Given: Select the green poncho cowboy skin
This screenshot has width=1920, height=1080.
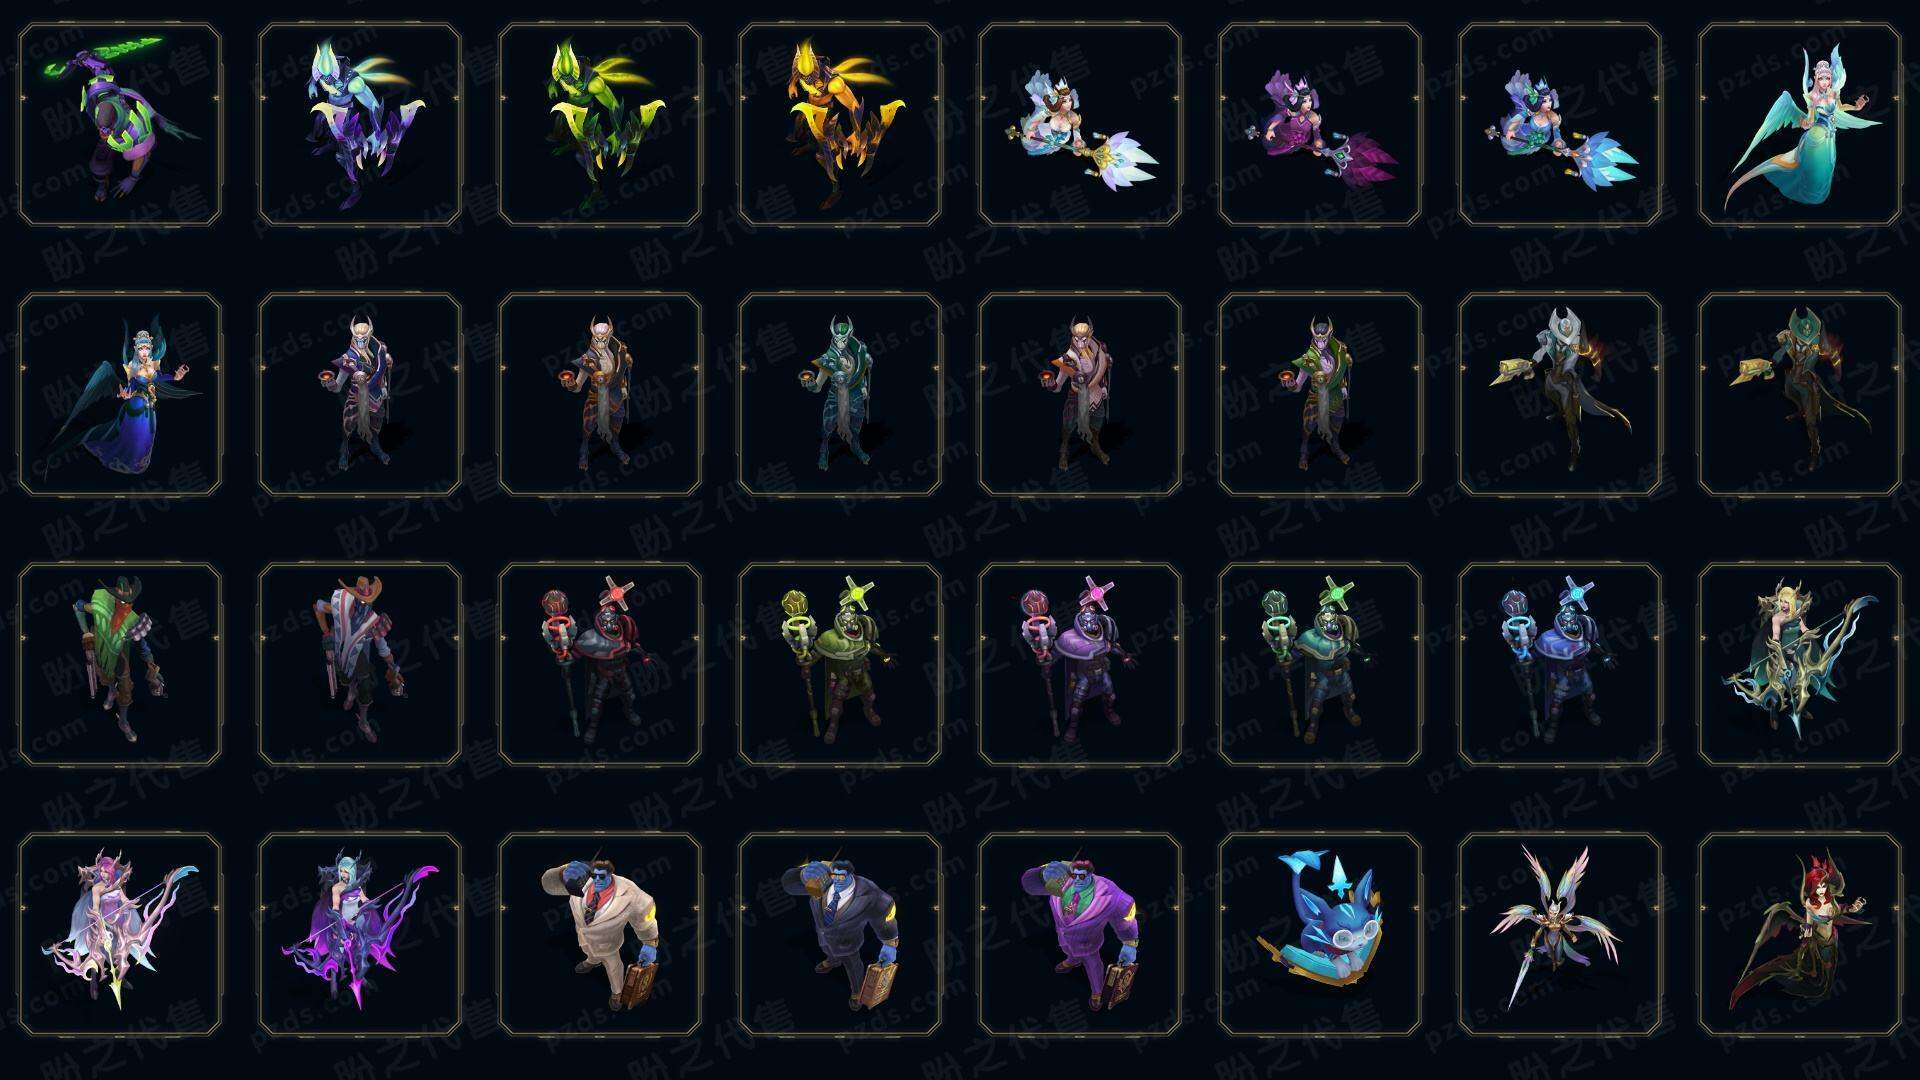Looking at the screenshot, I should (x=120, y=664).
